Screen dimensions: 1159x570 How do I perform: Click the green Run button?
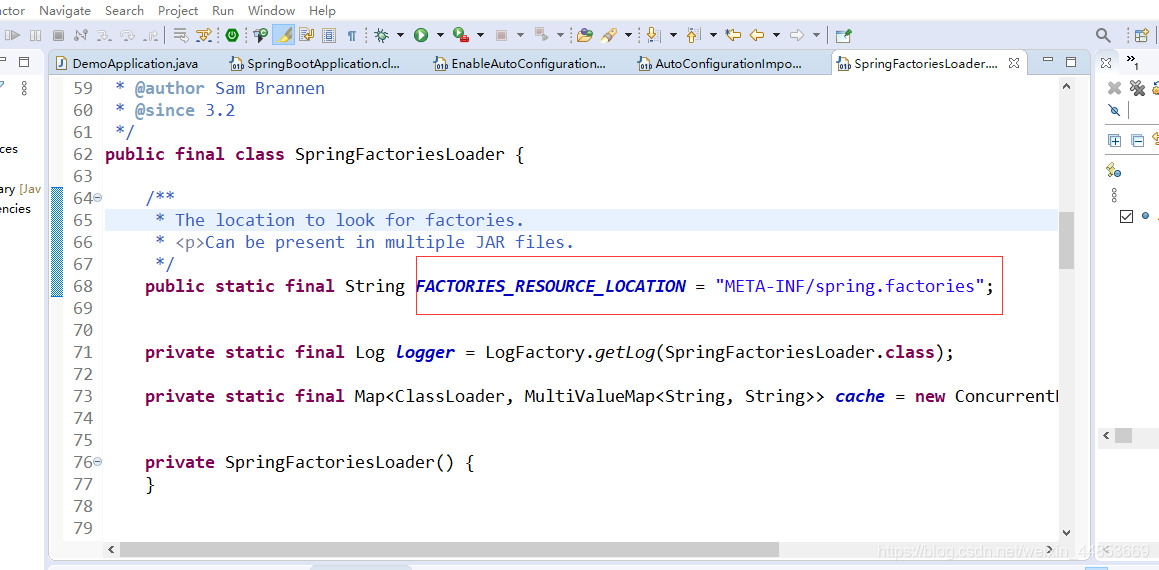click(x=421, y=35)
